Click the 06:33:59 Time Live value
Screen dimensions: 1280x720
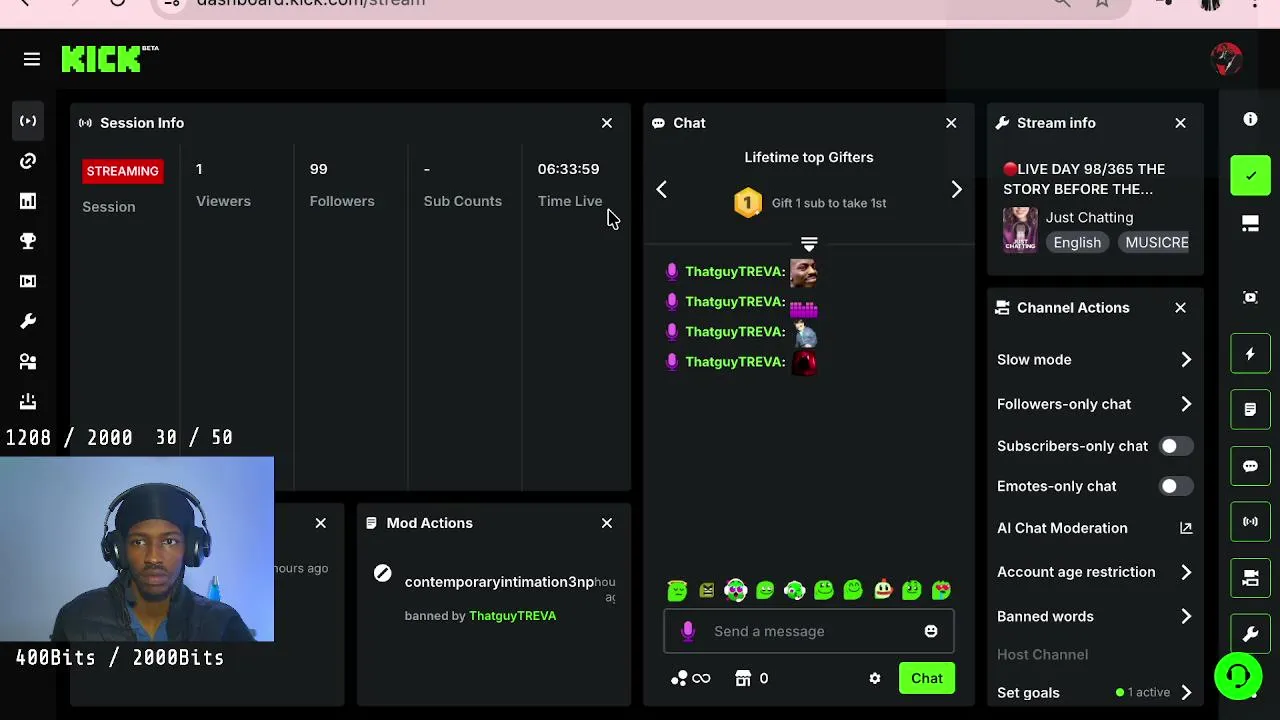pyautogui.click(x=568, y=169)
